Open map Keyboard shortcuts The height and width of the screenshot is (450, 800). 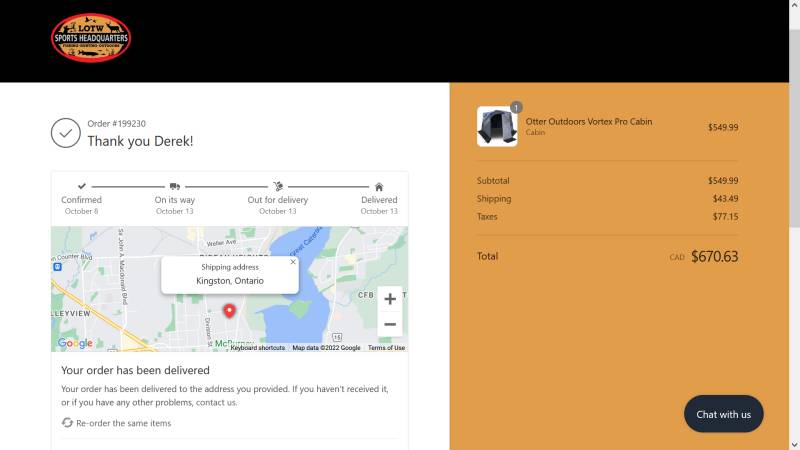[258, 347]
